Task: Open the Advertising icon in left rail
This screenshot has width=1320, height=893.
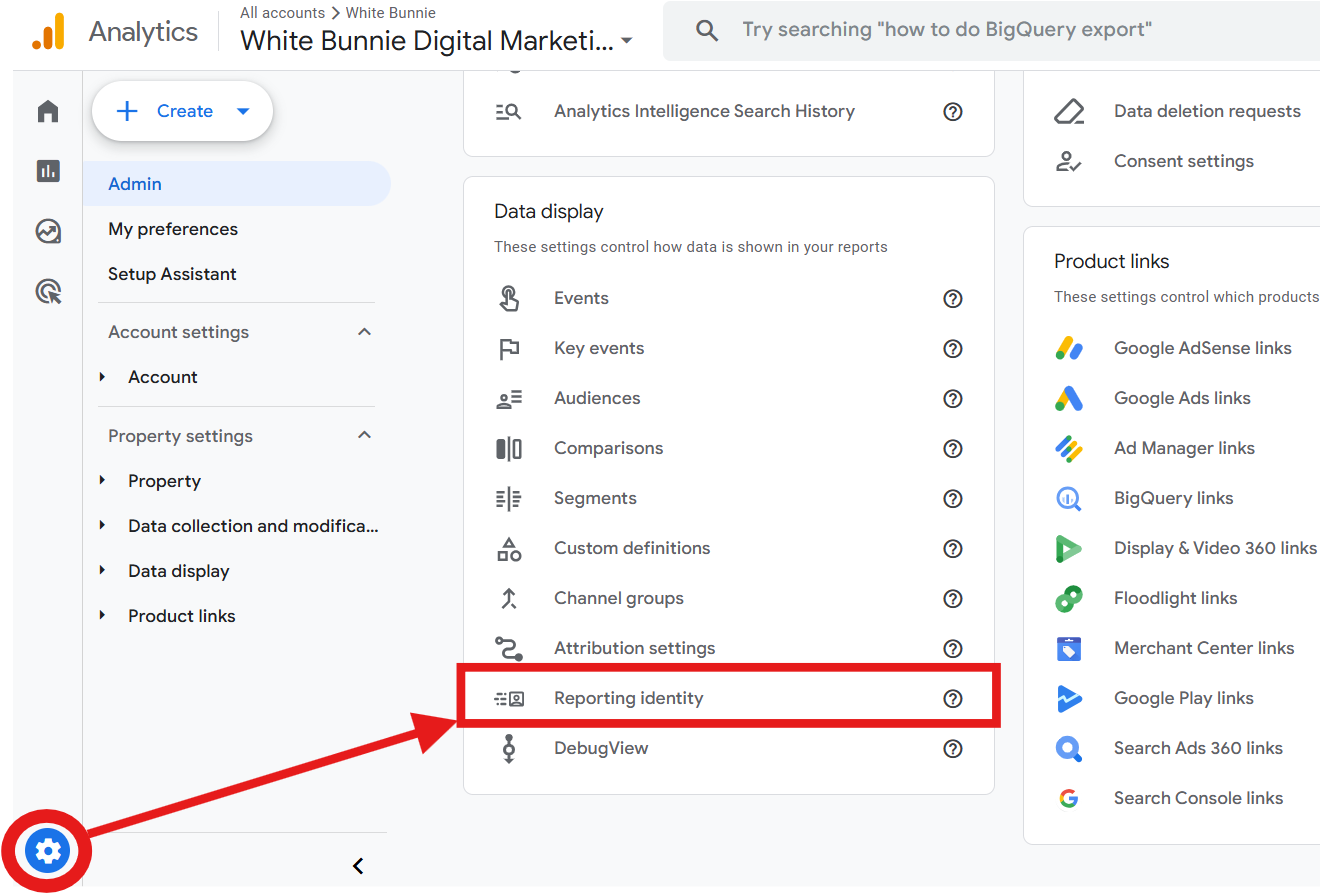Action: [x=48, y=292]
